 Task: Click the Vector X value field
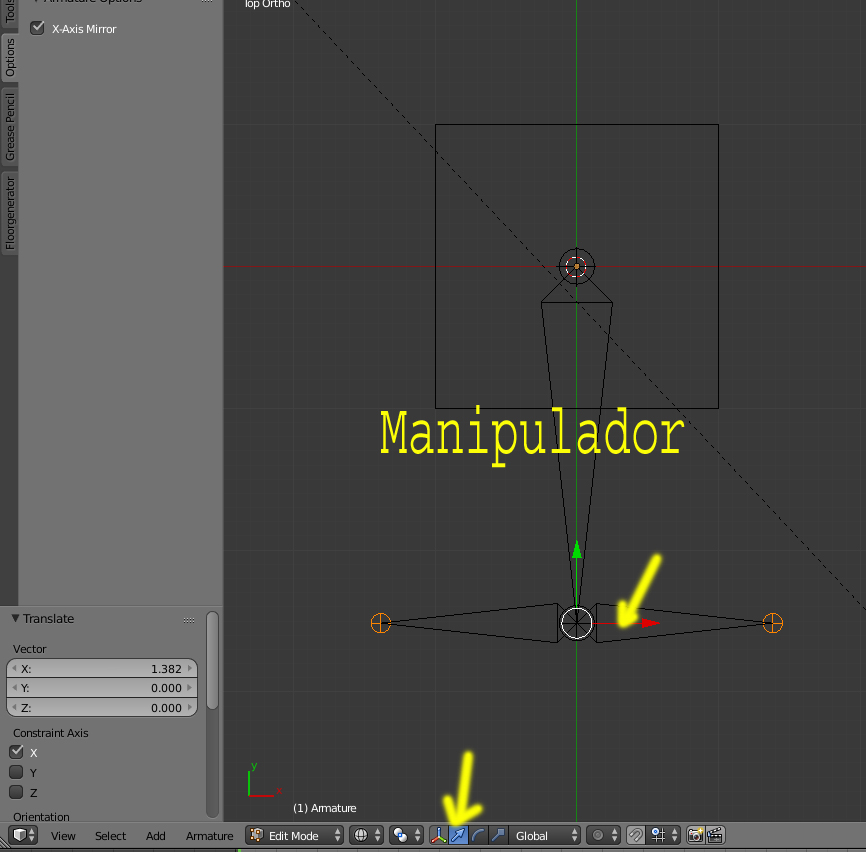click(x=102, y=669)
